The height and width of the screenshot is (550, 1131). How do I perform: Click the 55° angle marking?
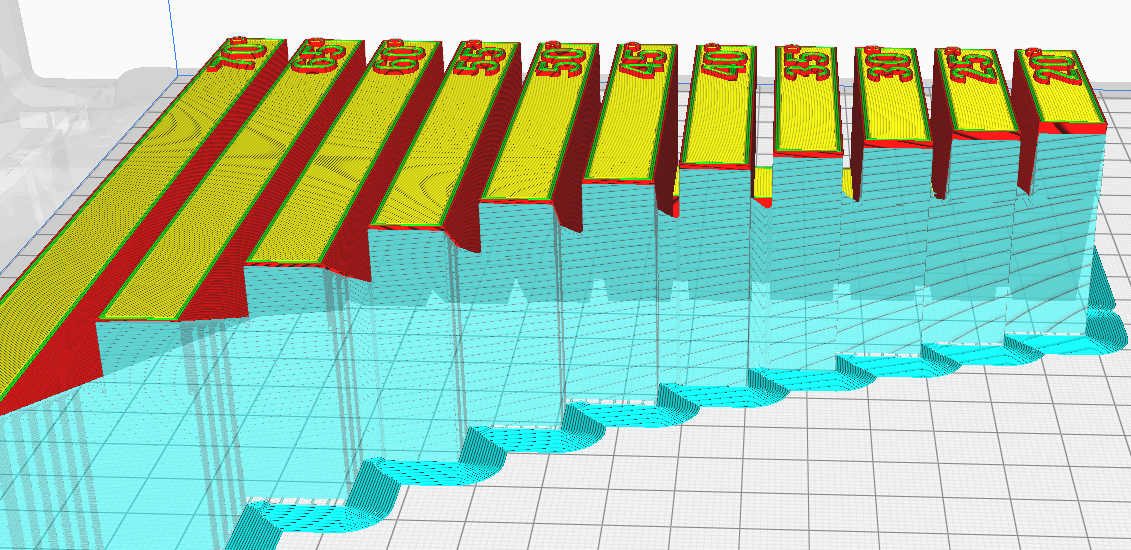pyautogui.click(x=480, y=57)
